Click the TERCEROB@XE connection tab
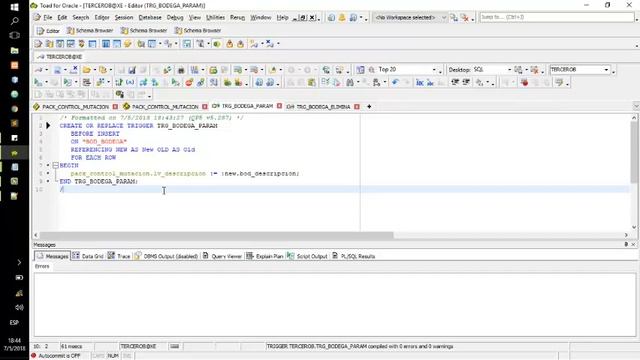Image resolution: width=640 pixels, height=360 pixels. [x=60, y=57]
